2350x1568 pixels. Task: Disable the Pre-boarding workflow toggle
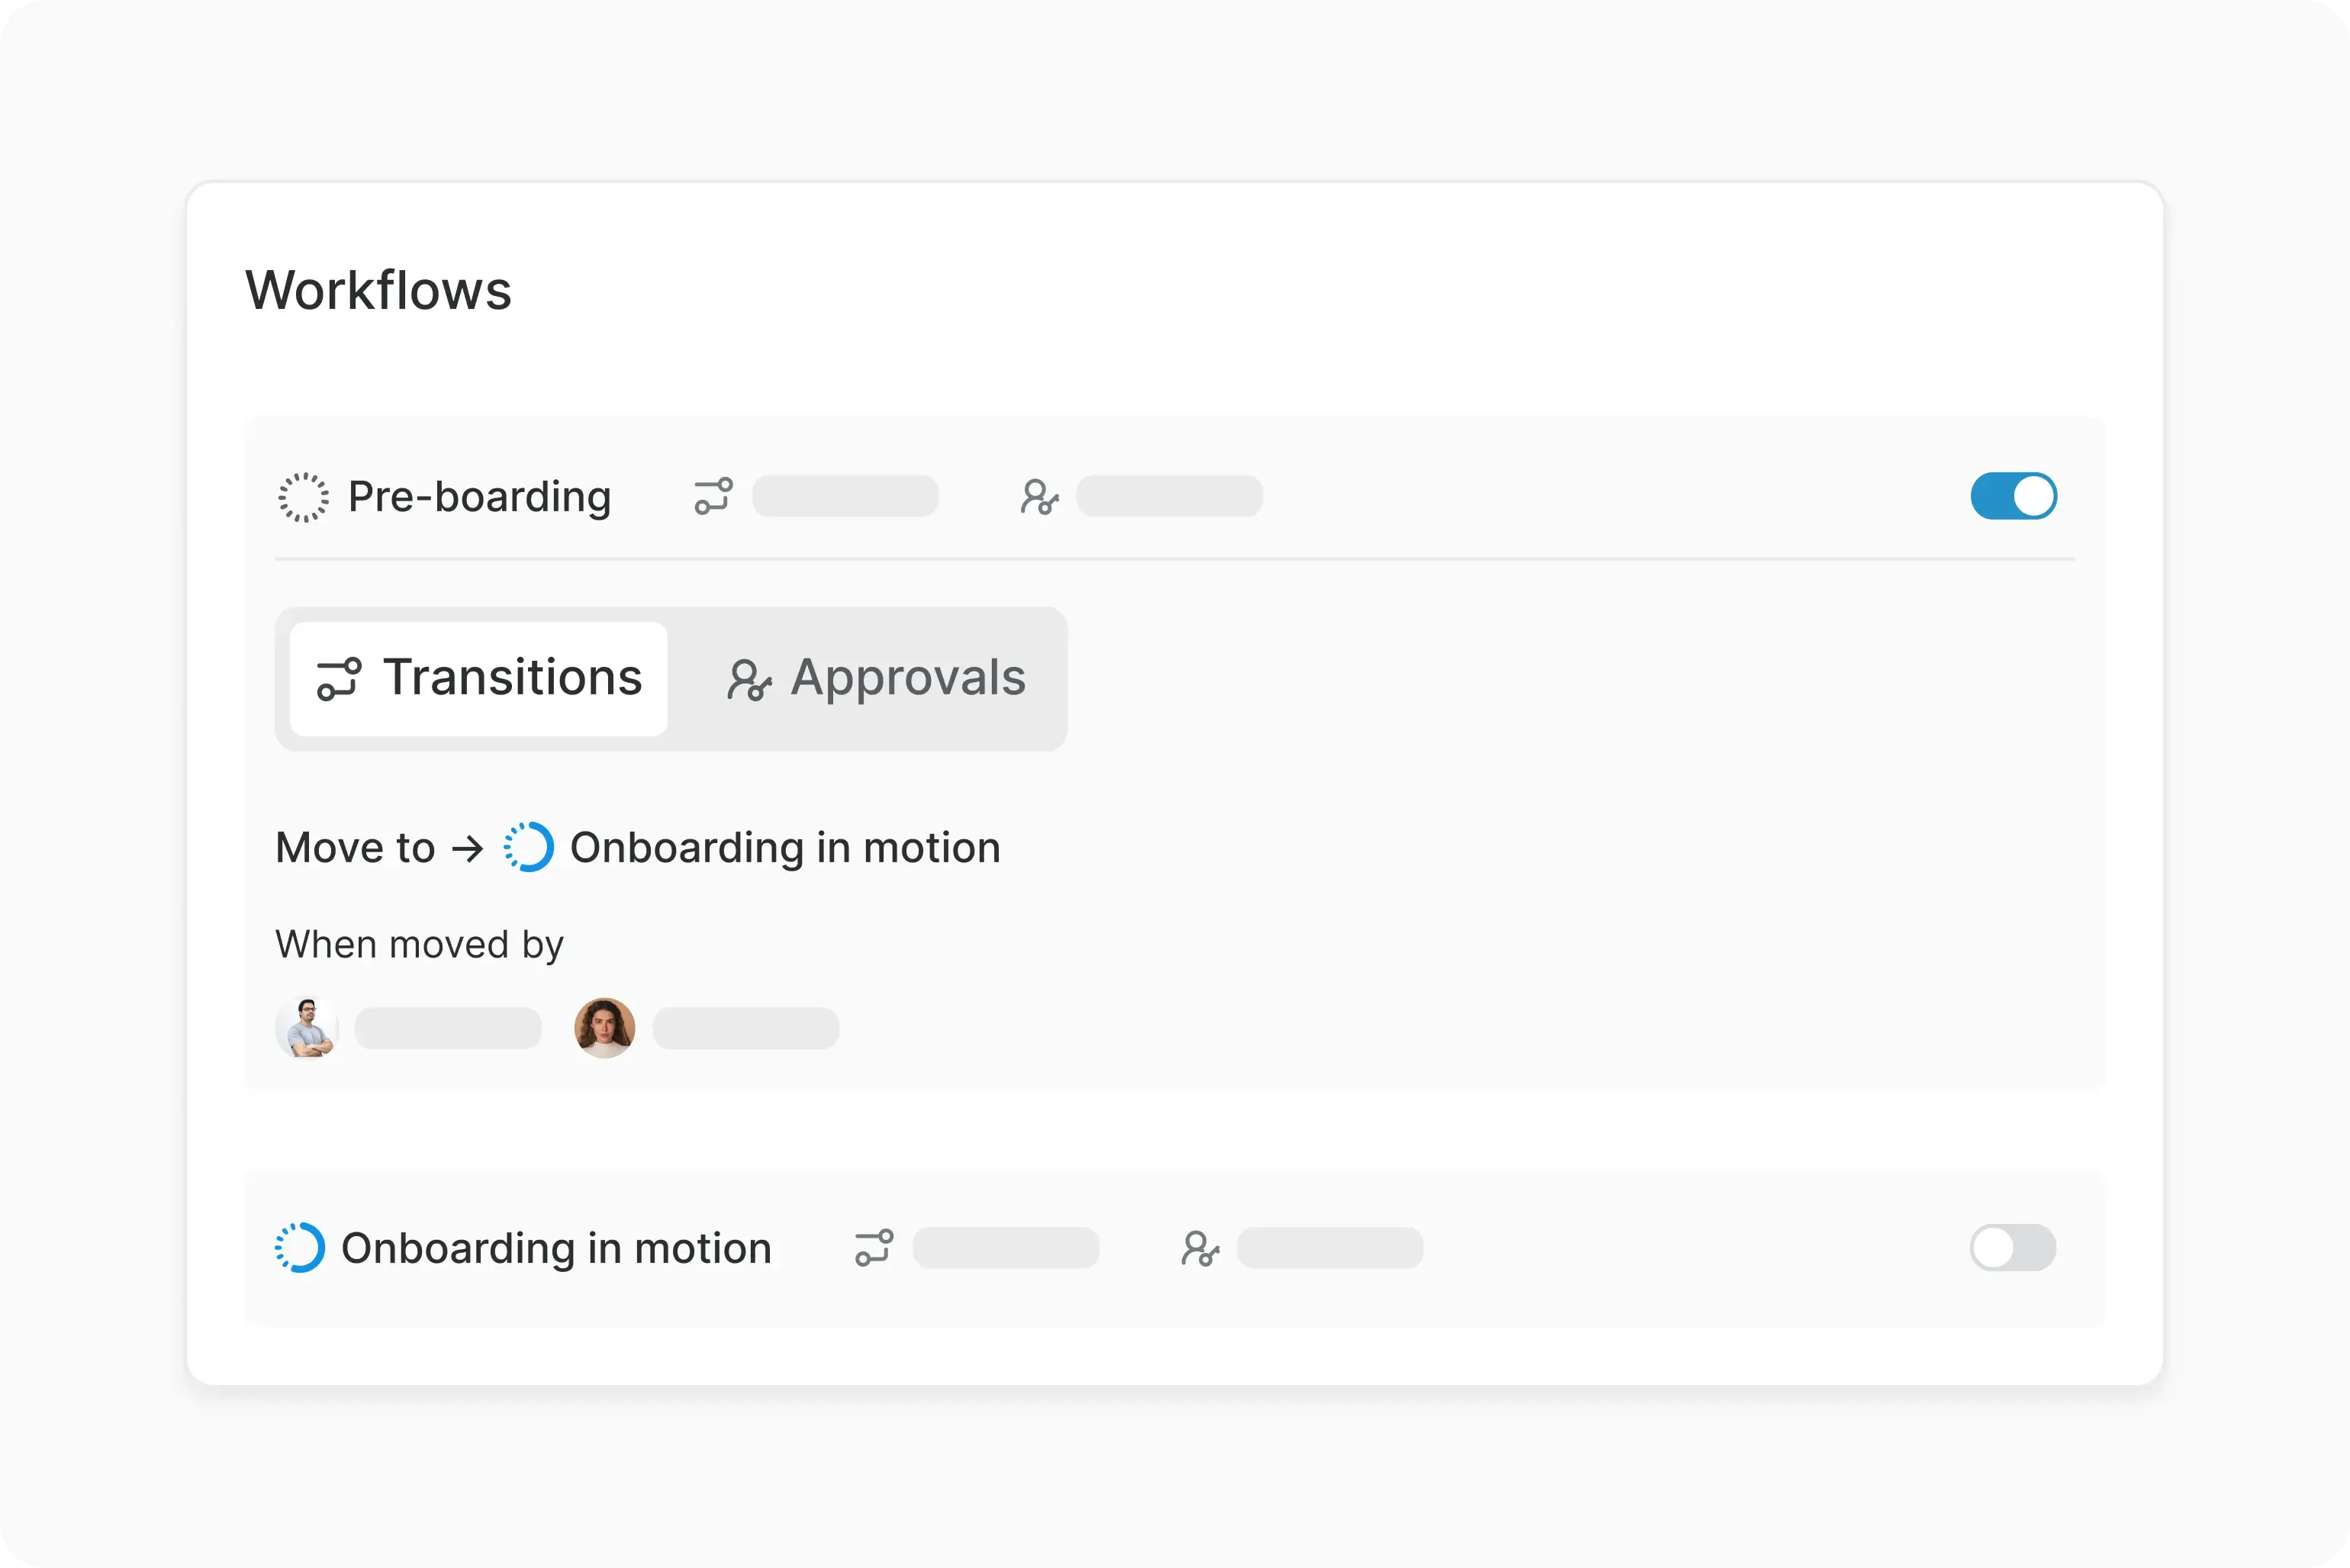pos(2013,496)
